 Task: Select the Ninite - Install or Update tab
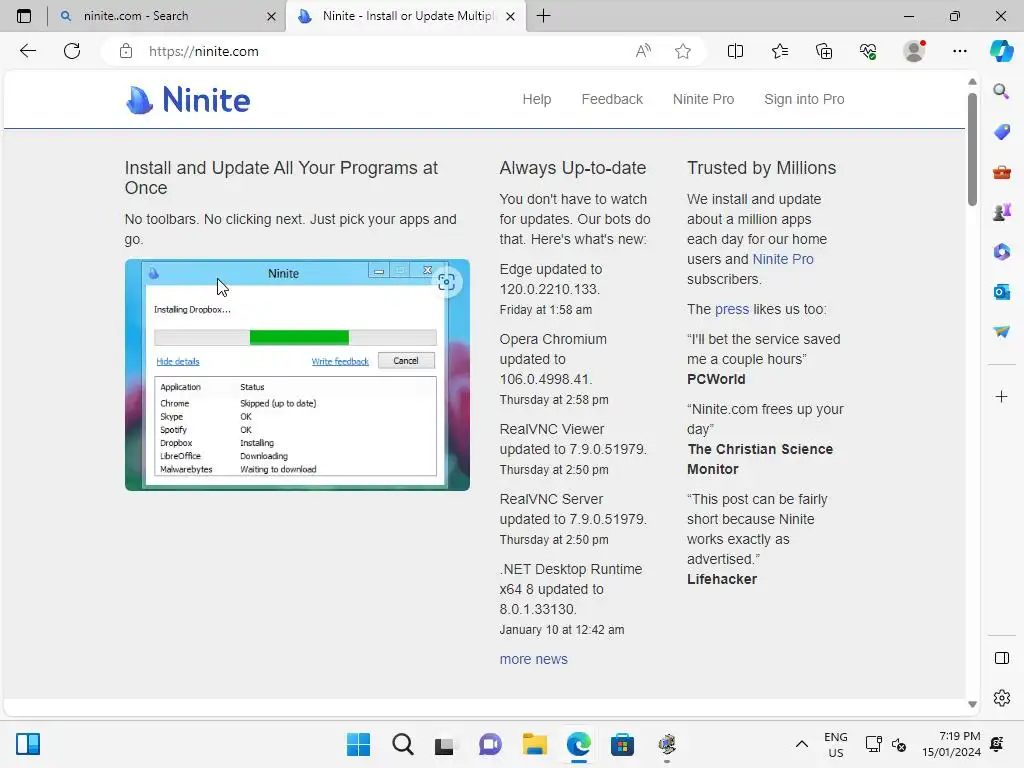(x=405, y=16)
